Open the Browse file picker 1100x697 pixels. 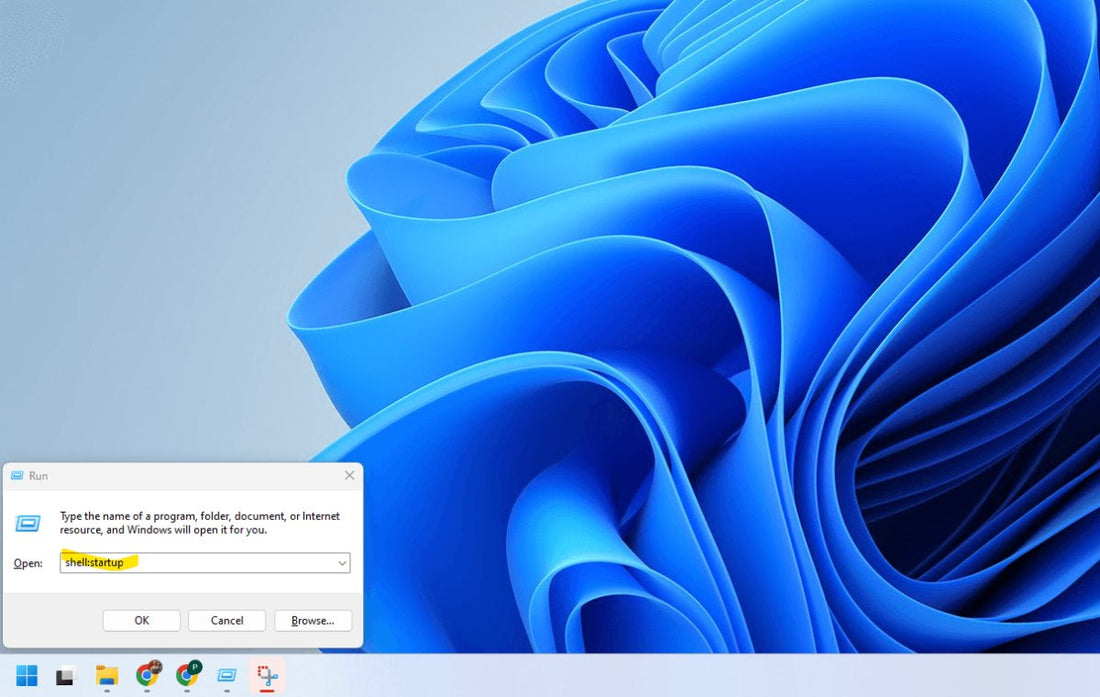pos(312,620)
